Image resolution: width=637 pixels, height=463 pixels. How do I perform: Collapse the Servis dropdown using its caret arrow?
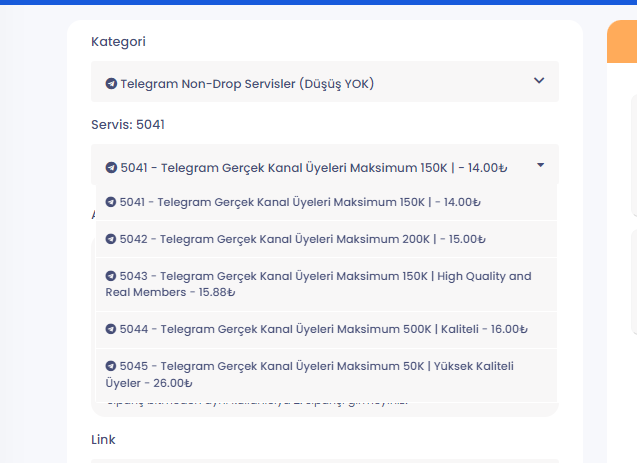[540, 165]
